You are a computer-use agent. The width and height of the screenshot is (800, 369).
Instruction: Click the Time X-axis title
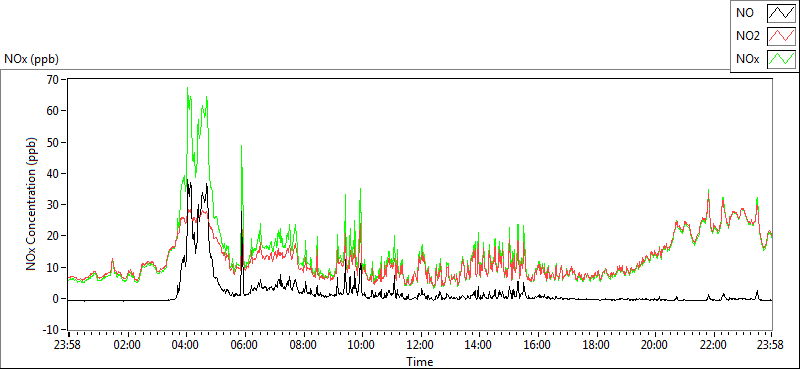click(419, 362)
